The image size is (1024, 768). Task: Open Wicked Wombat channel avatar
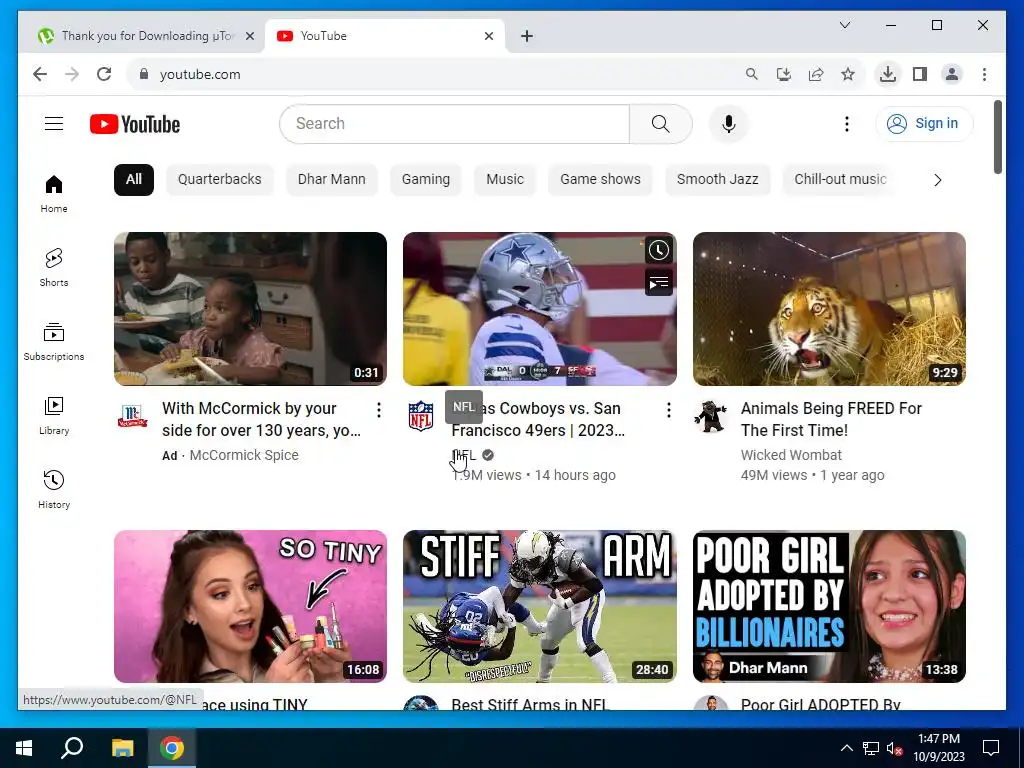tap(711, 416)
